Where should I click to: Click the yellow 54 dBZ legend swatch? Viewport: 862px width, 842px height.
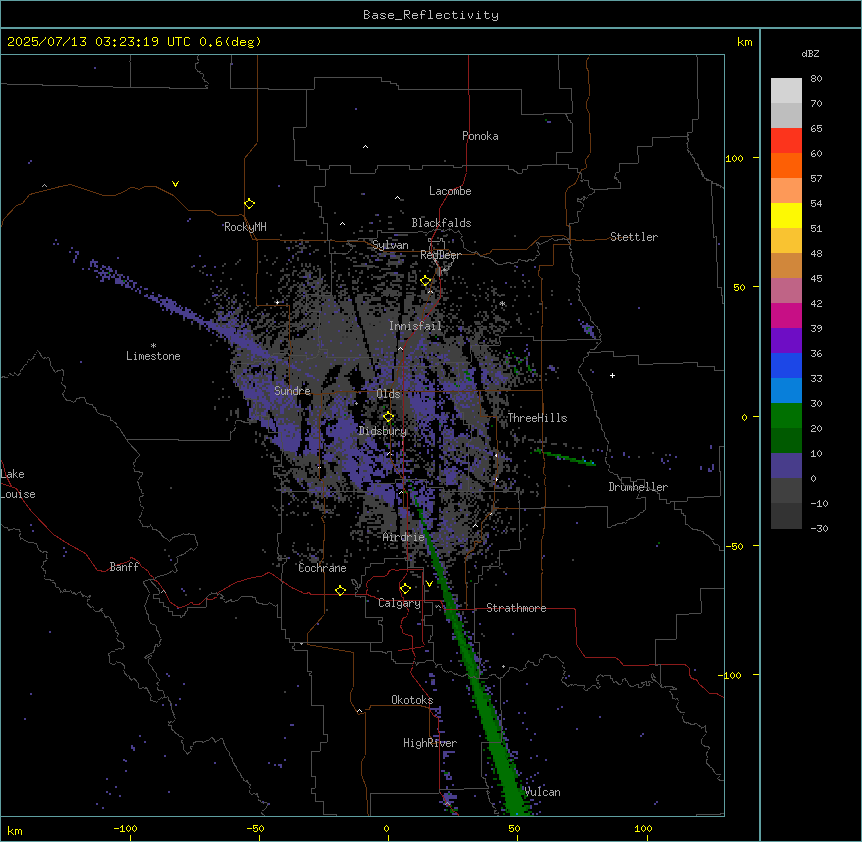pos(786,215)
